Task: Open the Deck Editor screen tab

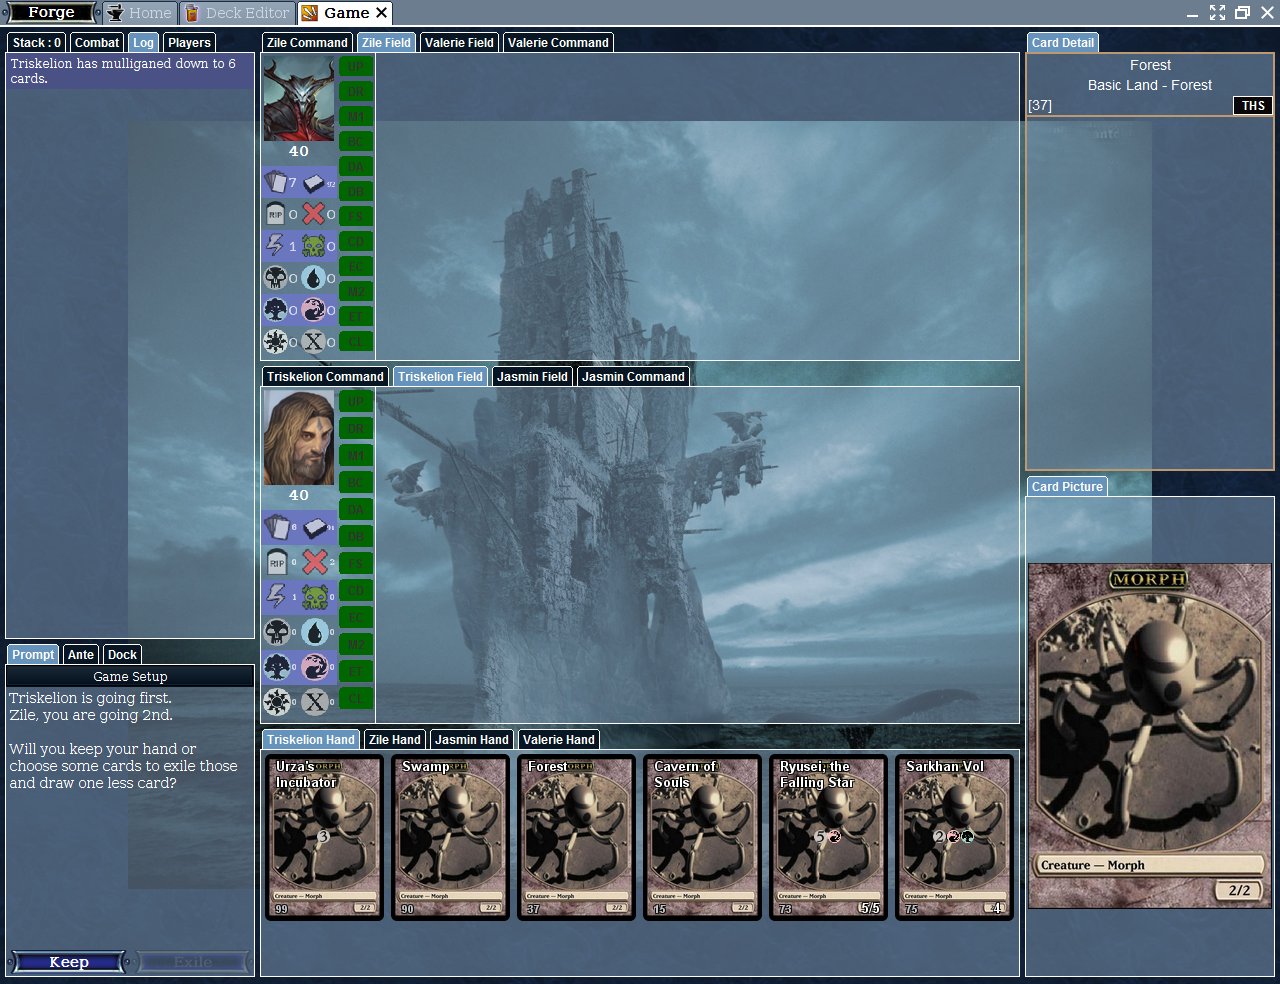Action: point(237,13)
